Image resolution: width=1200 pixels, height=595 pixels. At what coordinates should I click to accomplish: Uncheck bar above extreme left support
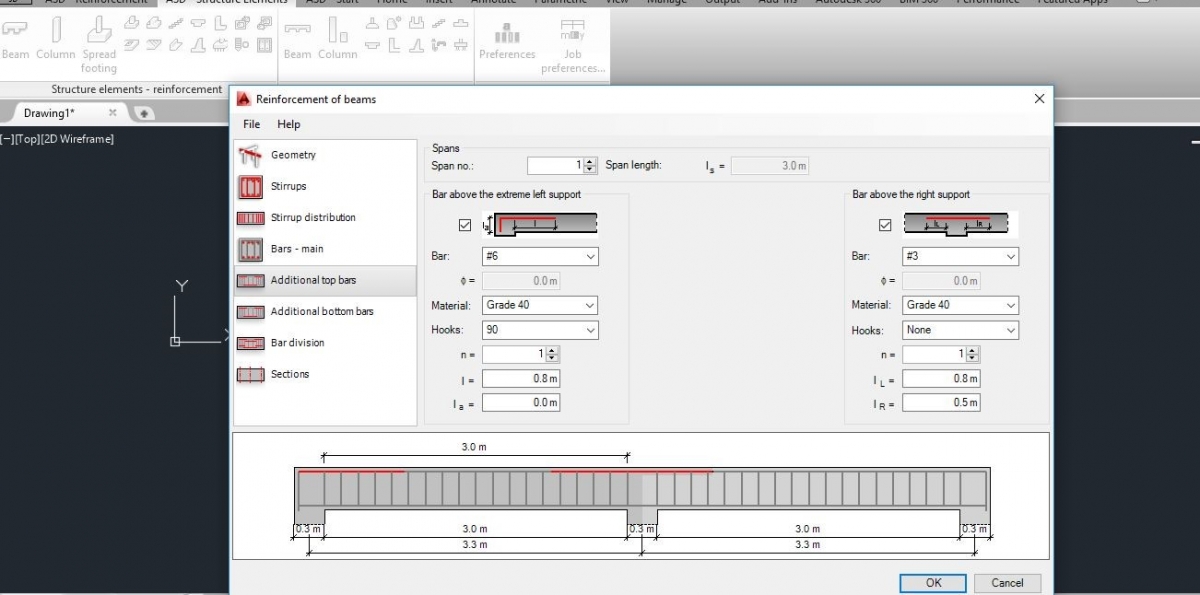(464, 225)
